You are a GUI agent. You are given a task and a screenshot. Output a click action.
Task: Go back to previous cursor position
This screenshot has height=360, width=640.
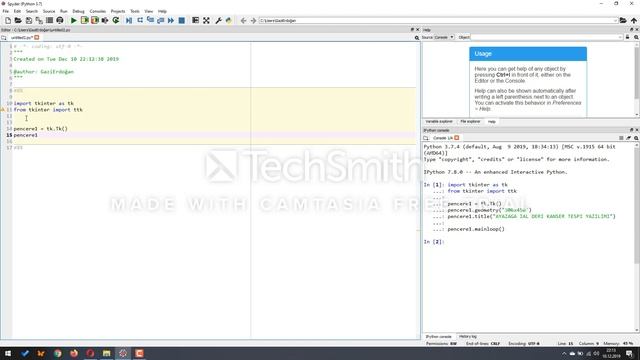(243, 20)
